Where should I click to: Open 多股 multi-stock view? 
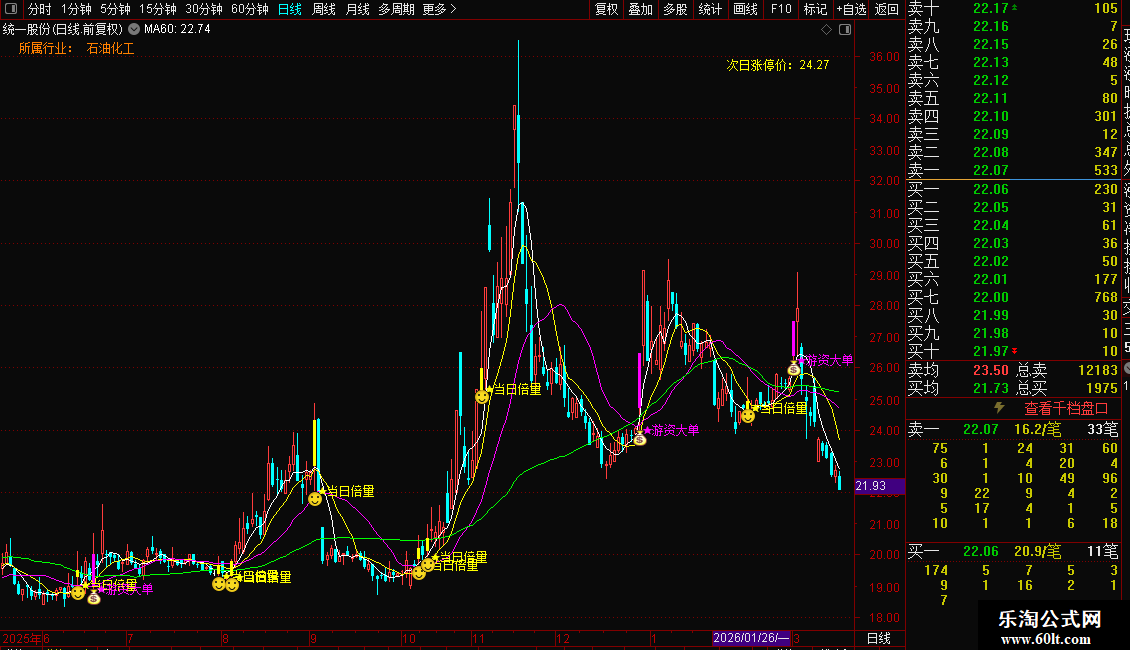pos(675,9)
